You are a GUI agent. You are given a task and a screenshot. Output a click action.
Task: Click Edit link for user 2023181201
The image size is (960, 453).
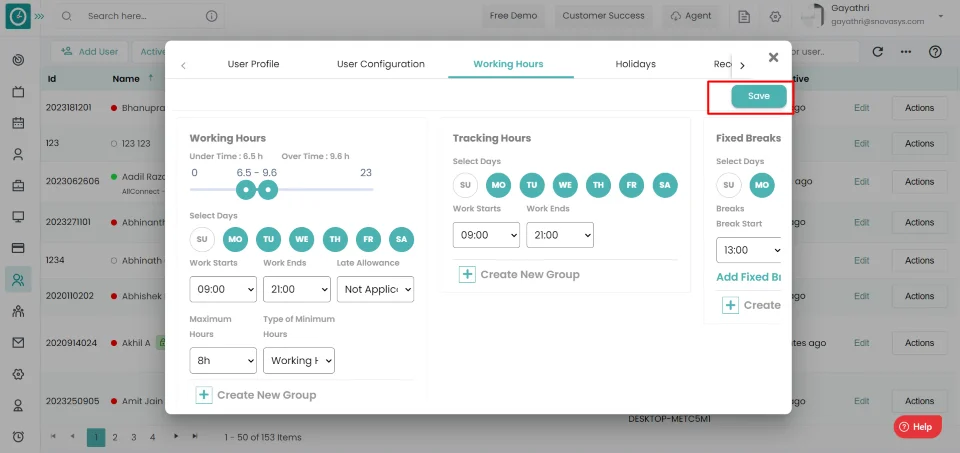pos(861,108)
